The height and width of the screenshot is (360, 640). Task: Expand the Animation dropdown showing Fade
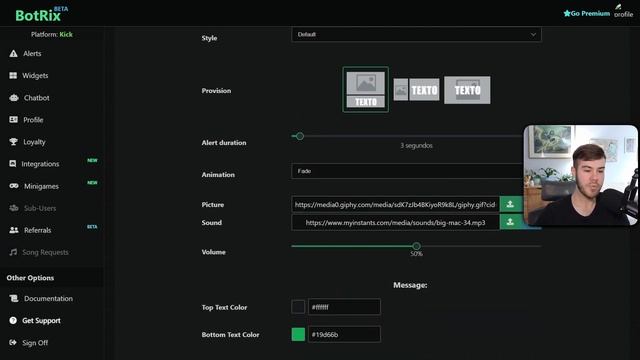point(407,171)
